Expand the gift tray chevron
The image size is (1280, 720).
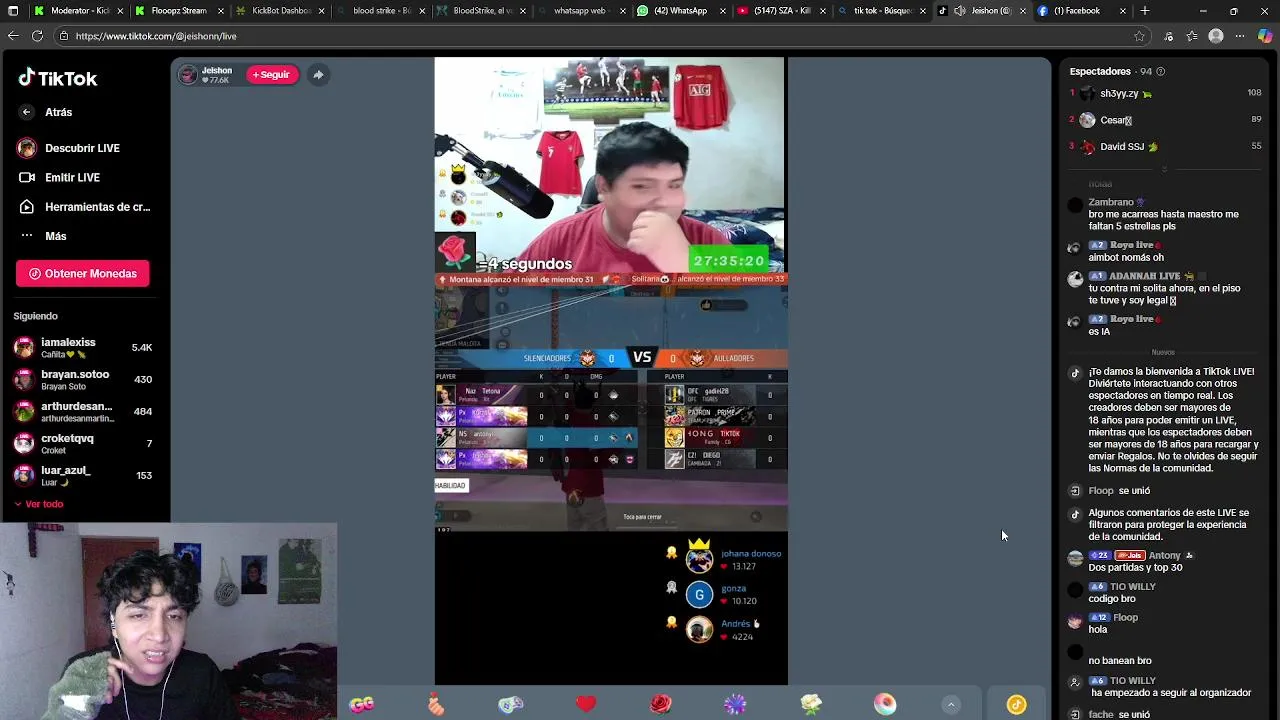click(951, 704)
